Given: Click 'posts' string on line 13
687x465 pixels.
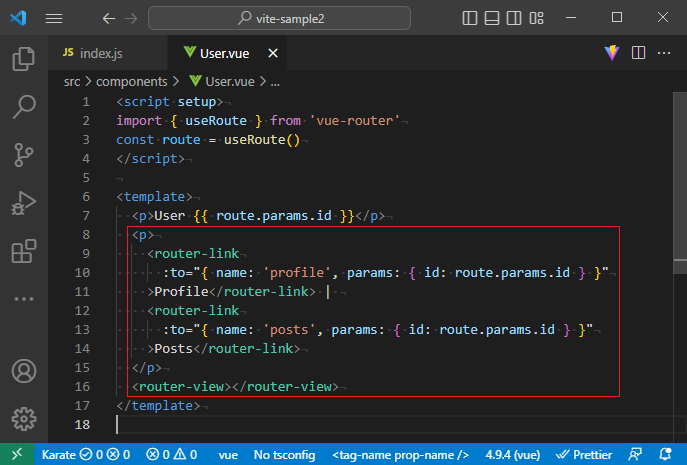Looking at the screenshot, I should coord(289,330).
